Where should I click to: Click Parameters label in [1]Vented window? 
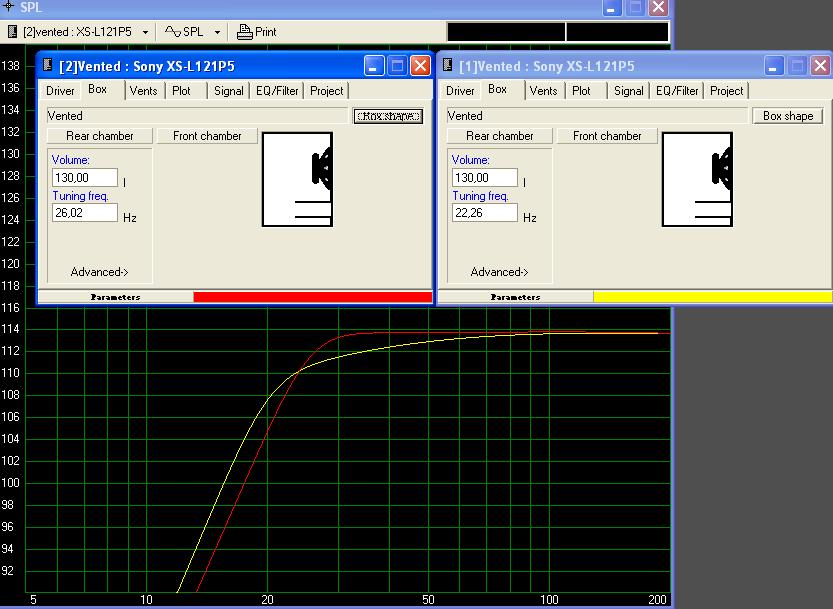click(515, 297)
